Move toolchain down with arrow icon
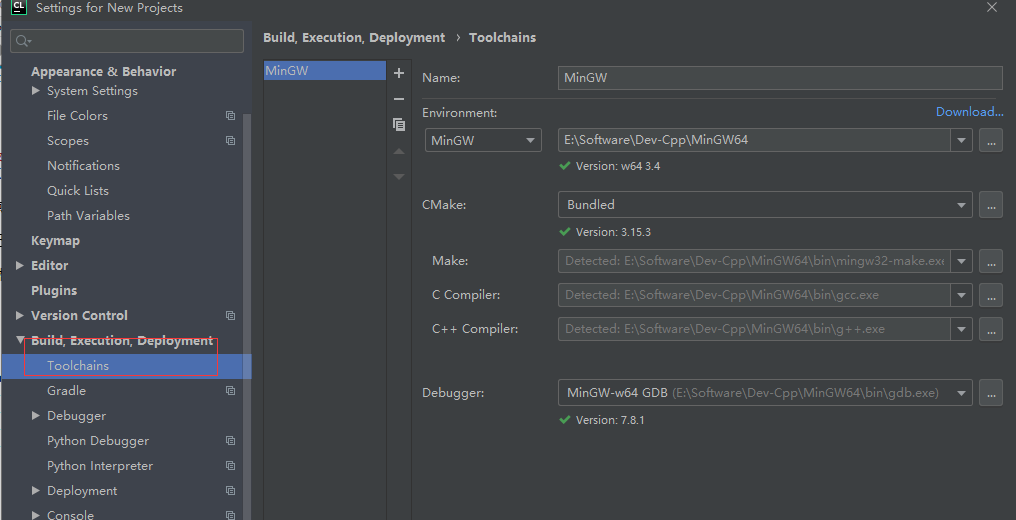Image resolution: width=1016 pixels, height=520 pixels. [x=398, y=176]
